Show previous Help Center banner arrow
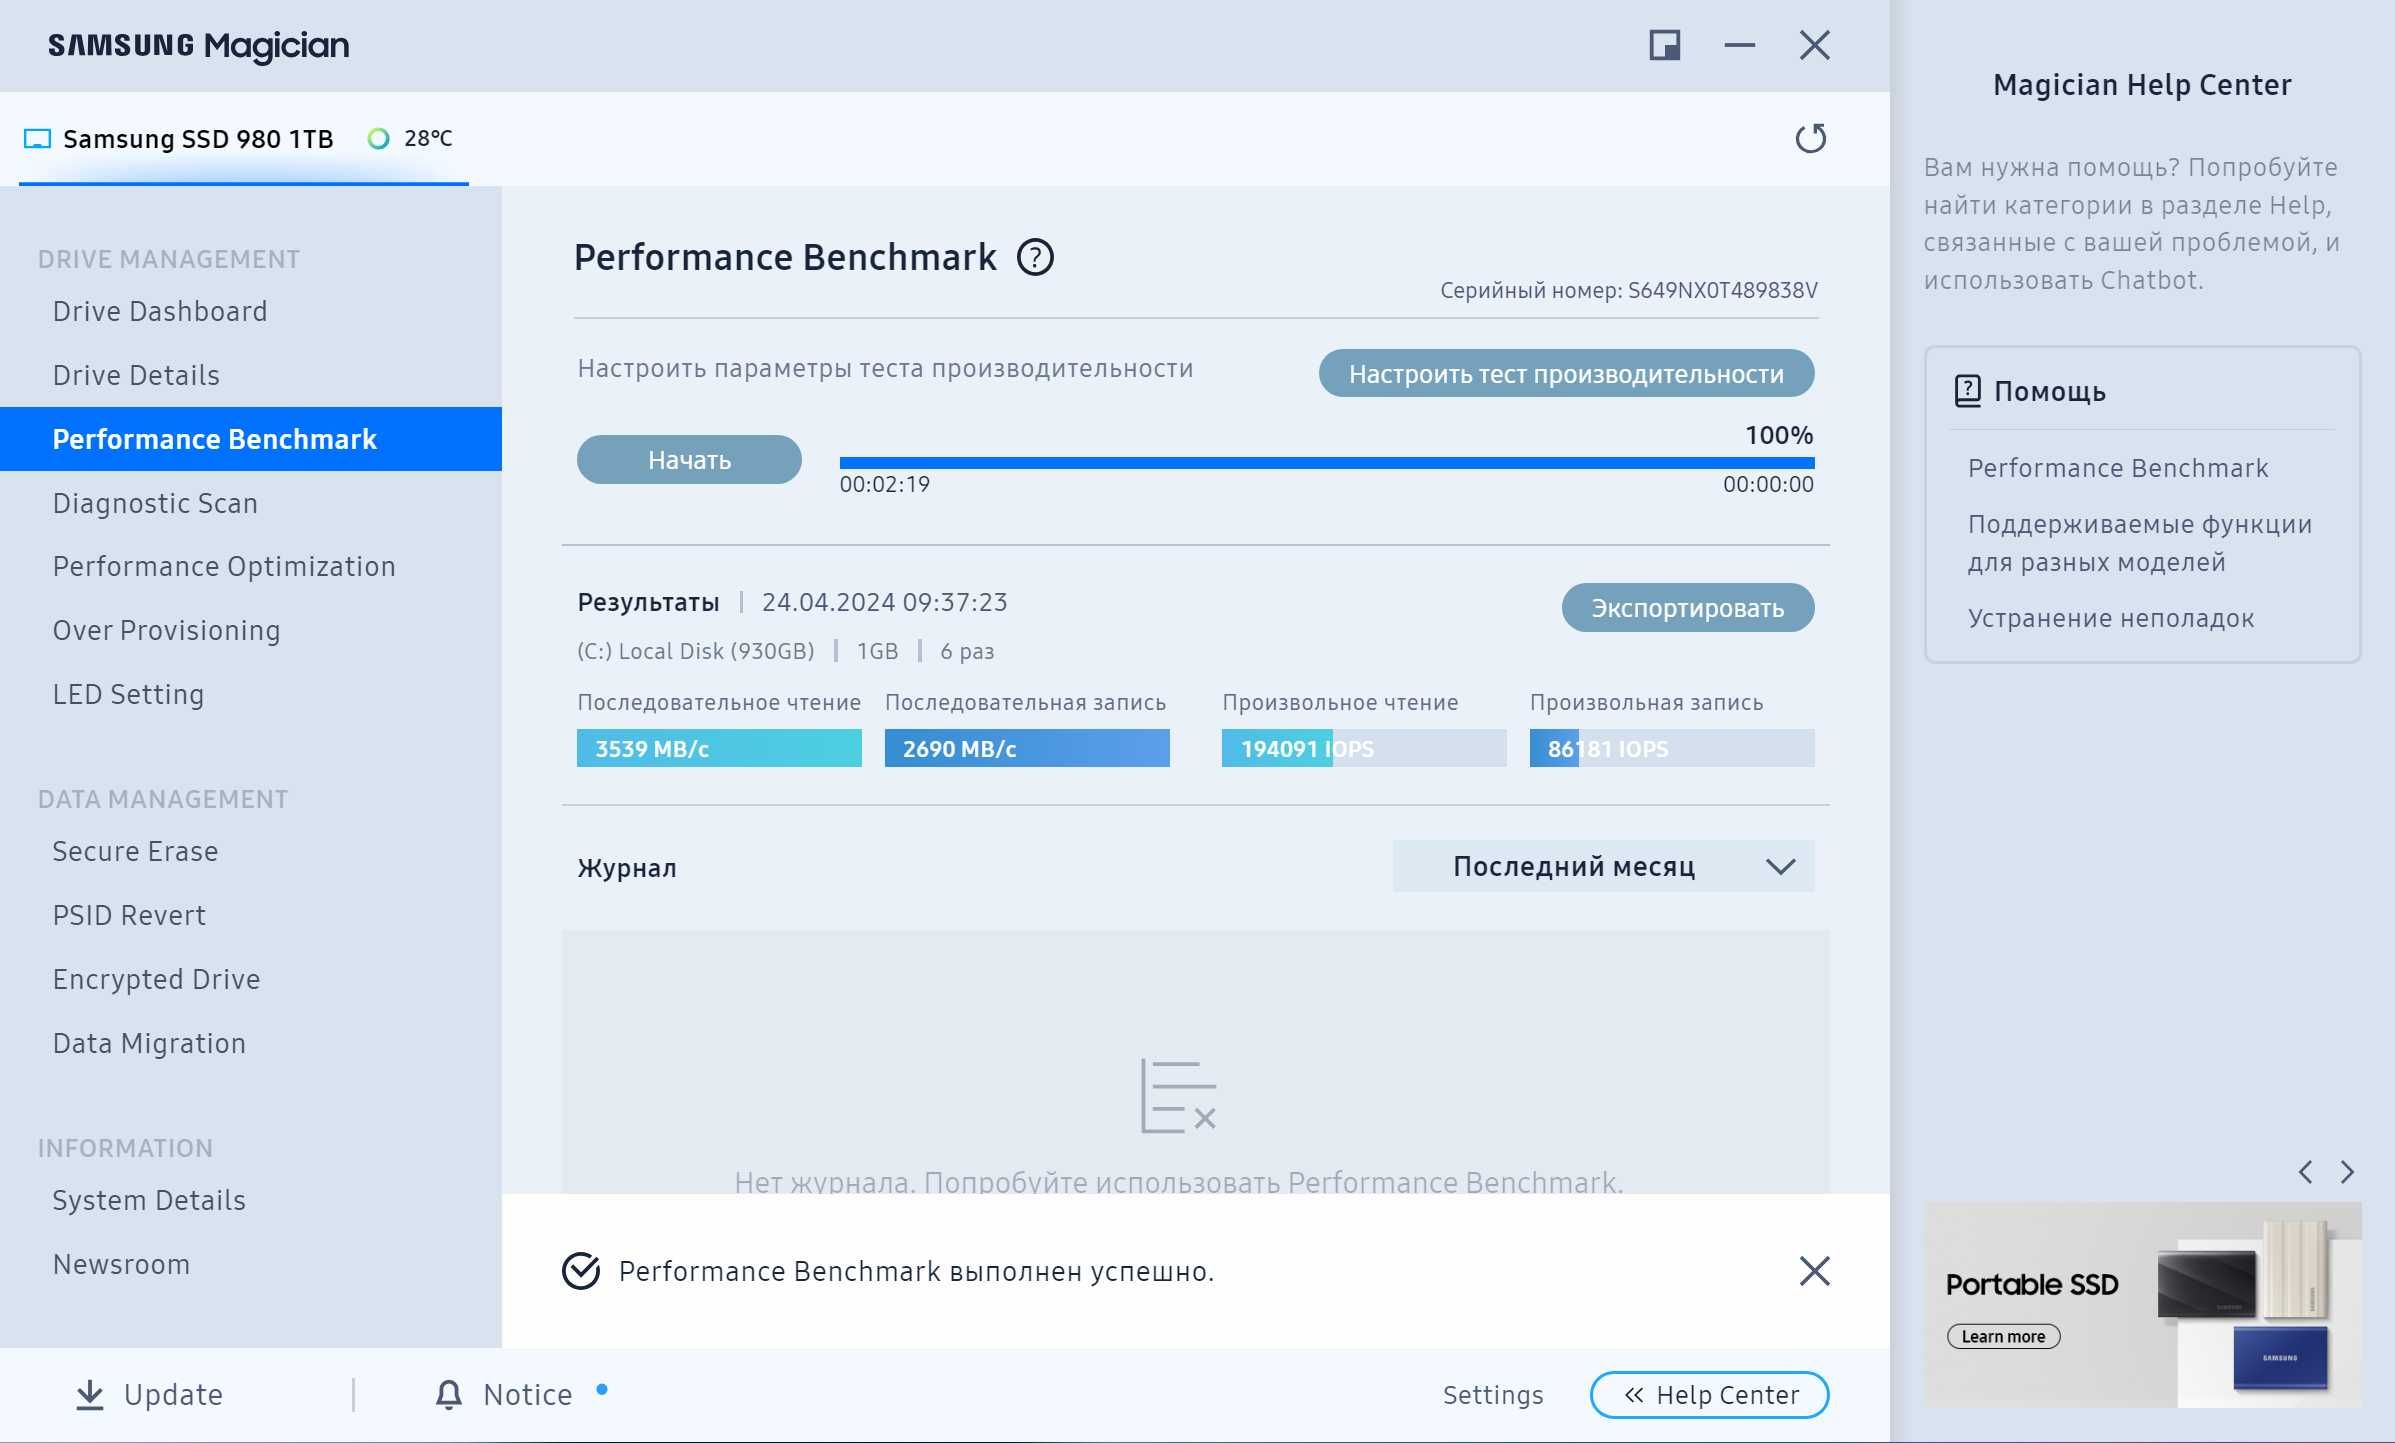Viewport: 2395px width, 1443px height. [x=2306, y=1172]
